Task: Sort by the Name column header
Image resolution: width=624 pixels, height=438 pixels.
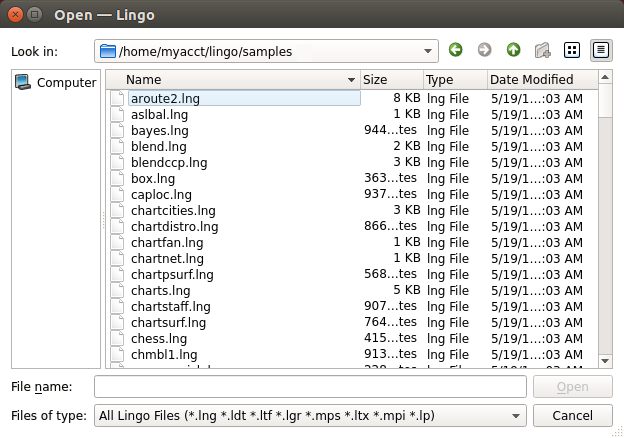Action: pyautogui.click(x=233, y=80)
